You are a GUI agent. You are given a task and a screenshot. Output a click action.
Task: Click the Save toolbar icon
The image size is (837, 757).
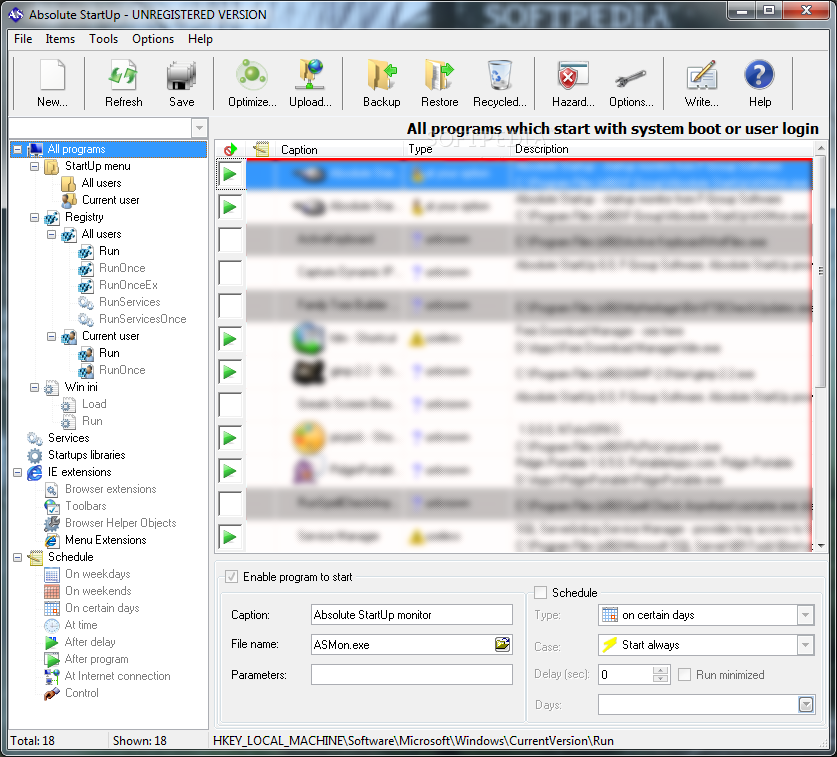tap(181, 83)
